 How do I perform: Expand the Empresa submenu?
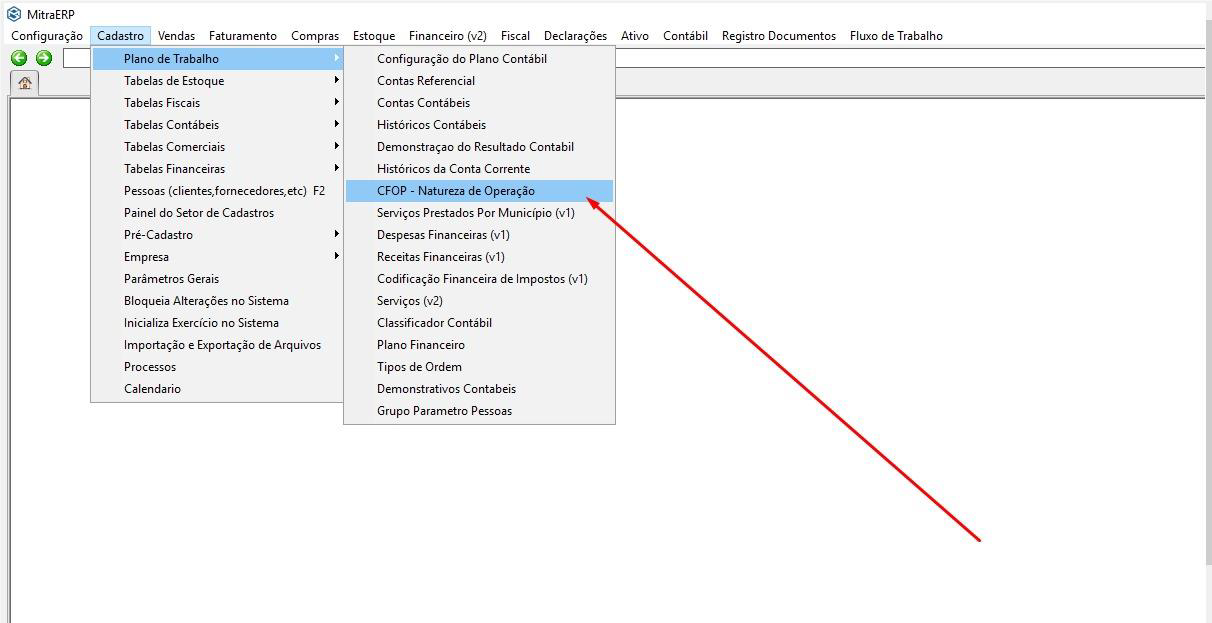click(x=146, y=257)
